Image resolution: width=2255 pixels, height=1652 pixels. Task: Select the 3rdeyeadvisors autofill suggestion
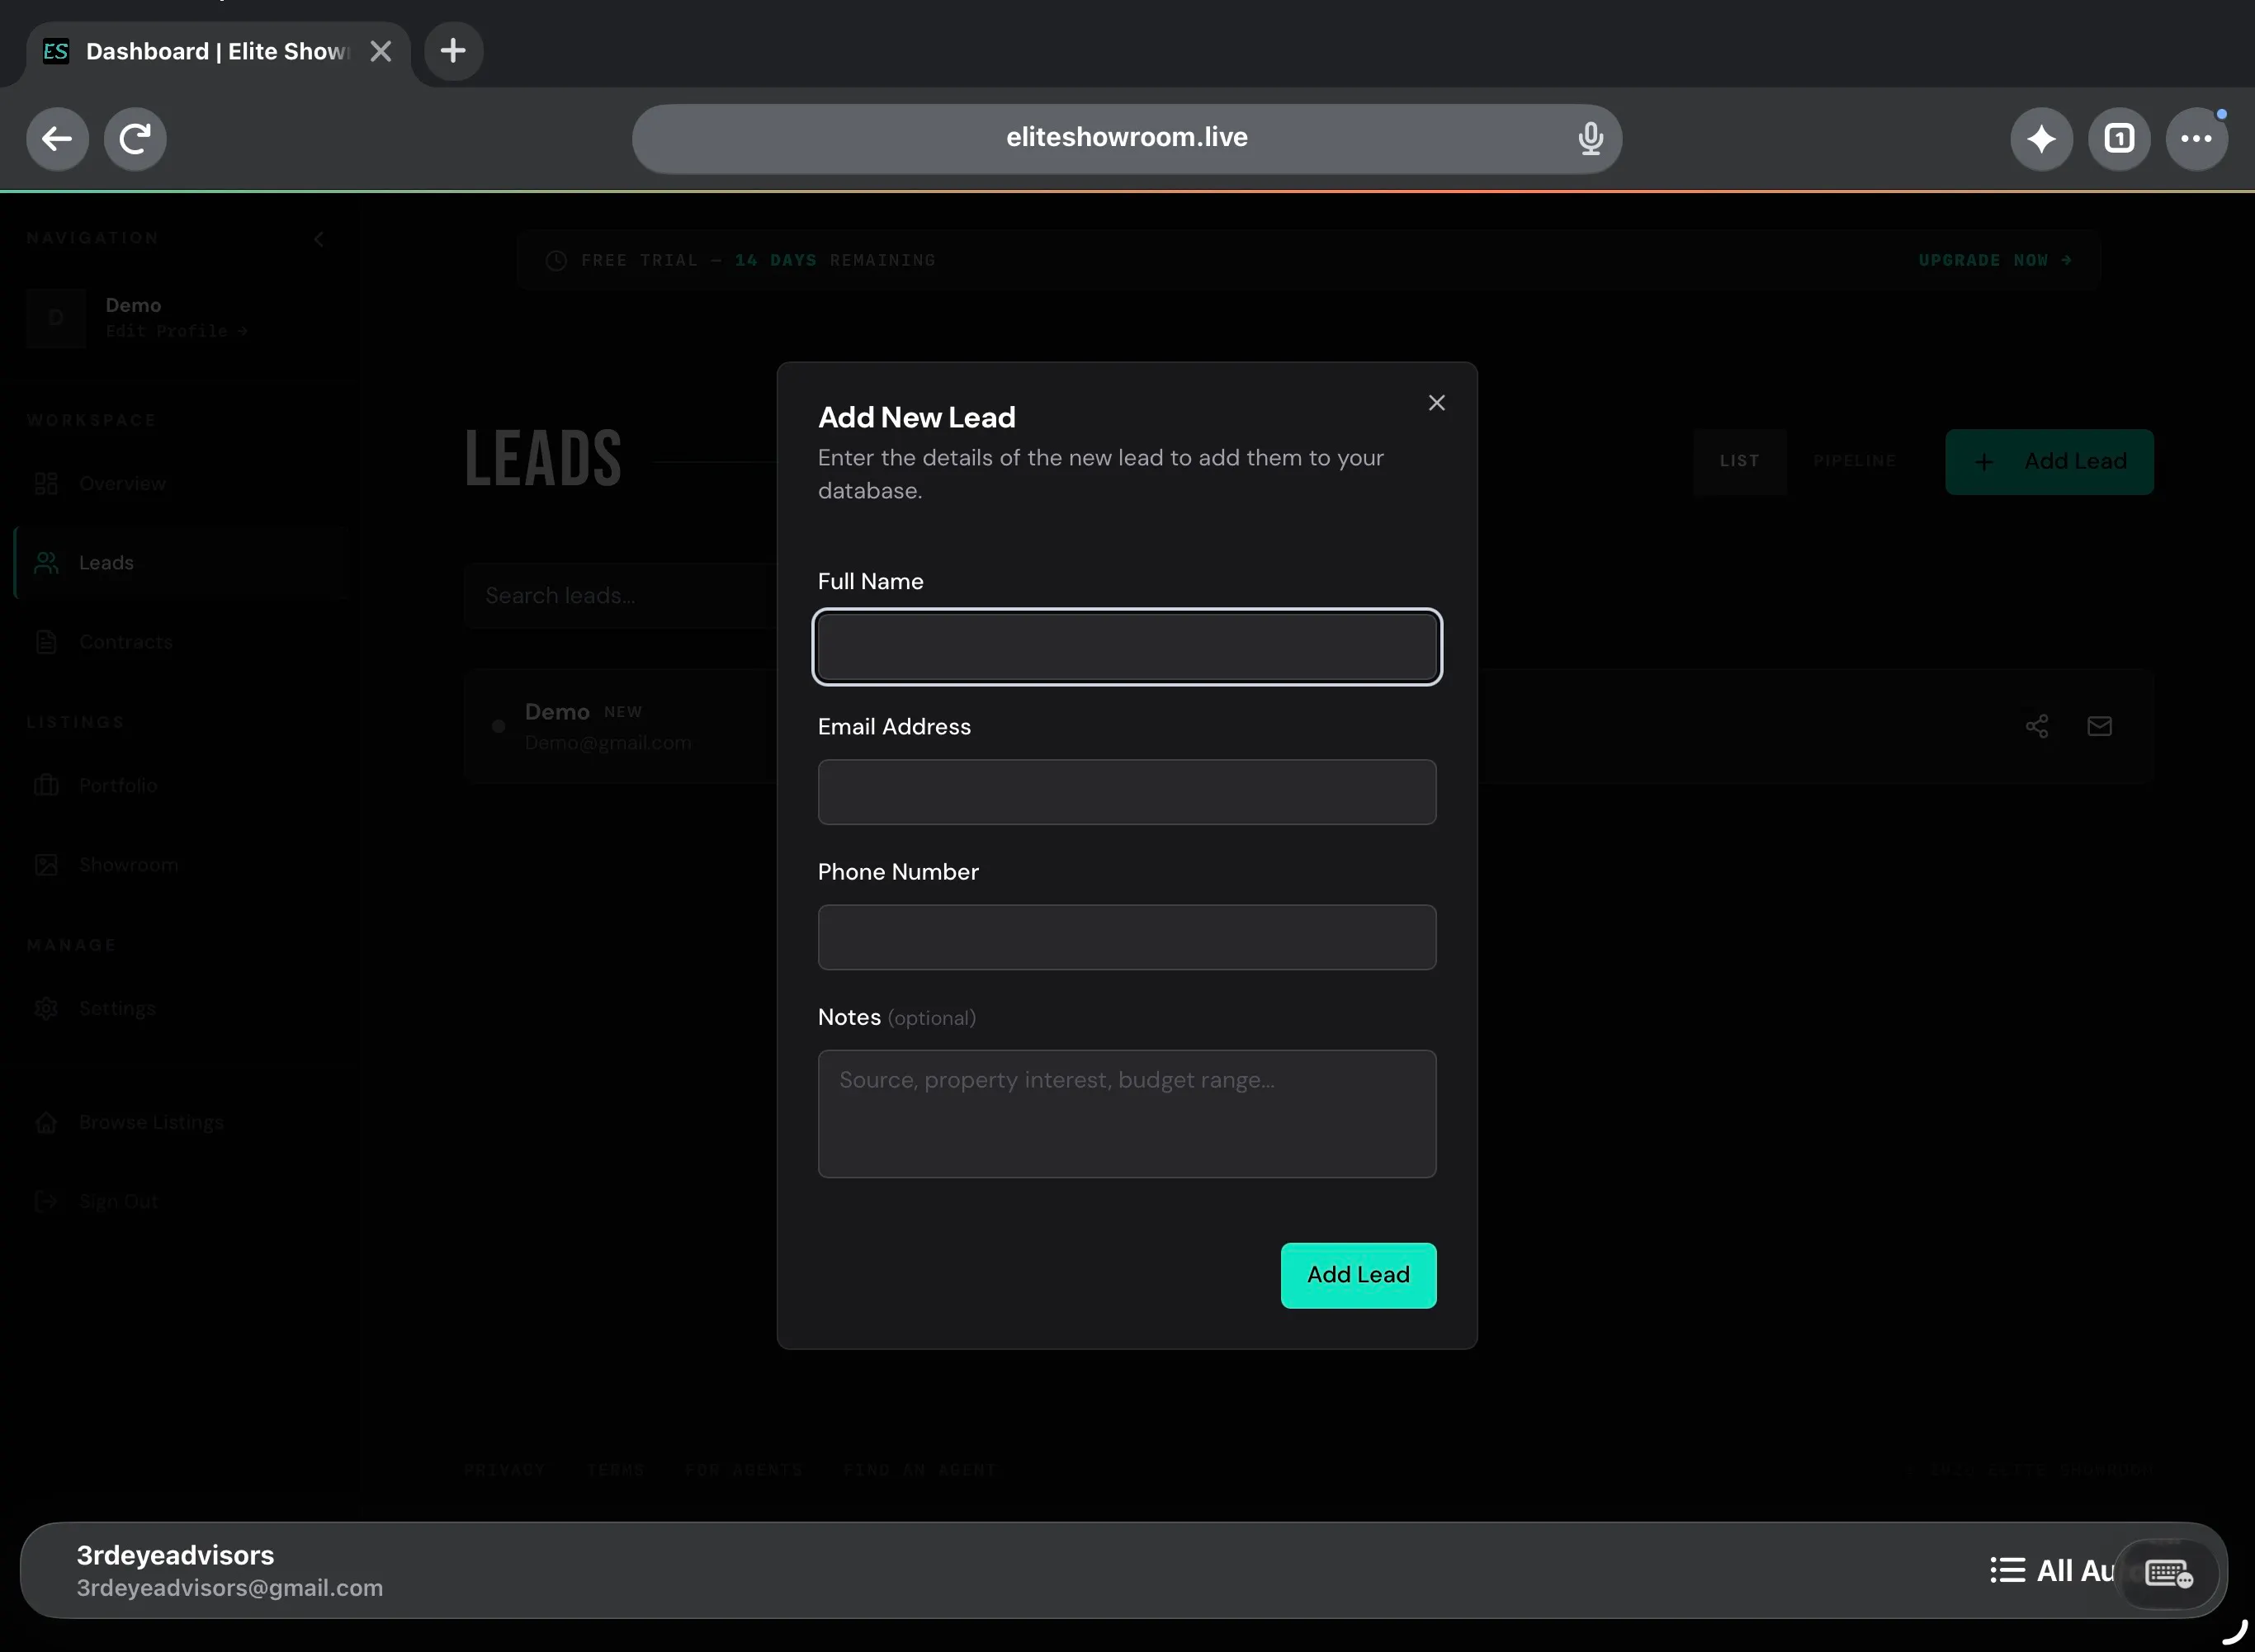pyautogui.click(x=230, y=1570)
